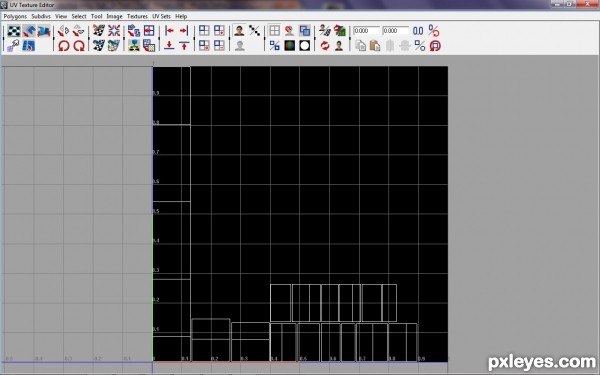The width and height of the screenshot is (600, 375).
Task: Open the View menu
Action: tap(61, 16)
